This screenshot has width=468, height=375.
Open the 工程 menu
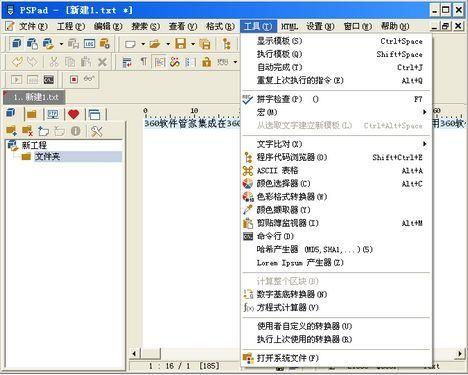click(70, 26)
